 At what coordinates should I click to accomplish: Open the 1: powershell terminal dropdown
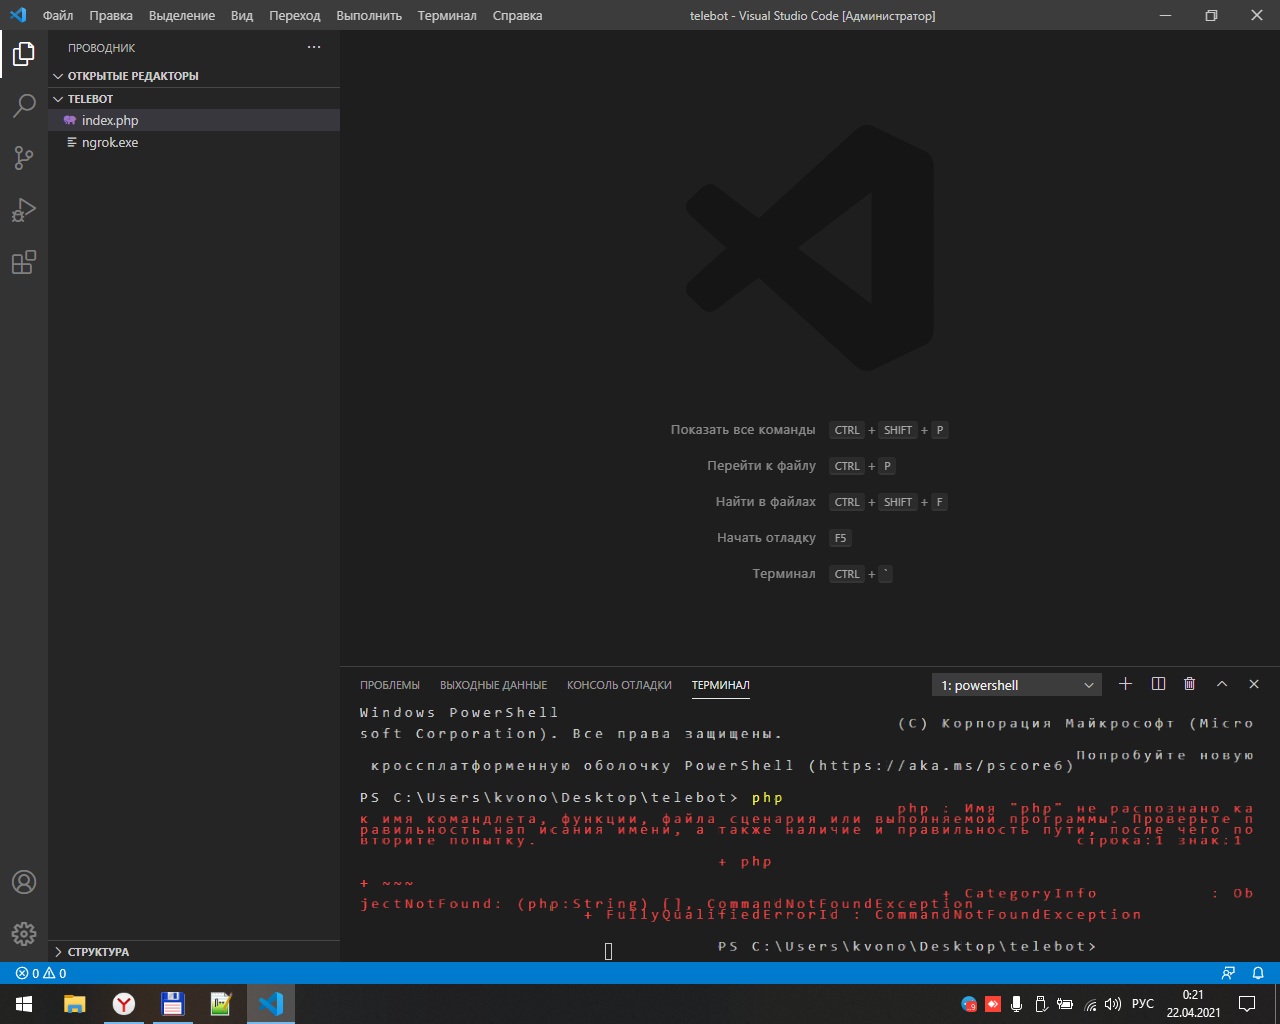(x=1017, y=685)
